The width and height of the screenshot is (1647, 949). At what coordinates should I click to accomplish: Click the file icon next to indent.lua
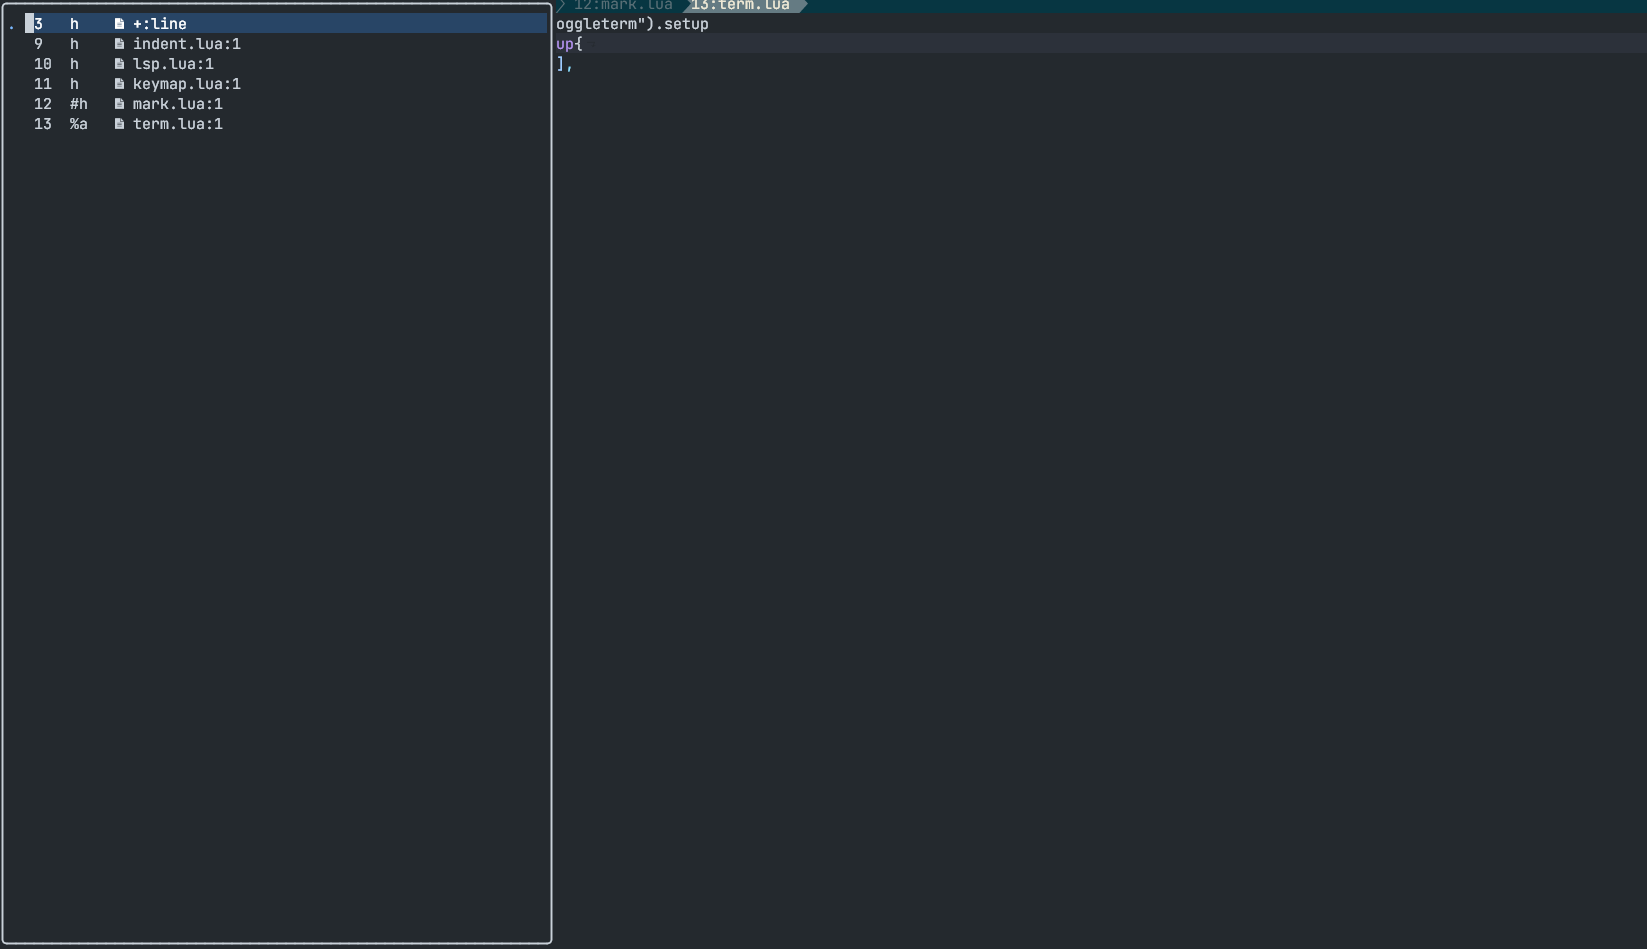click(x=120, y=44)
